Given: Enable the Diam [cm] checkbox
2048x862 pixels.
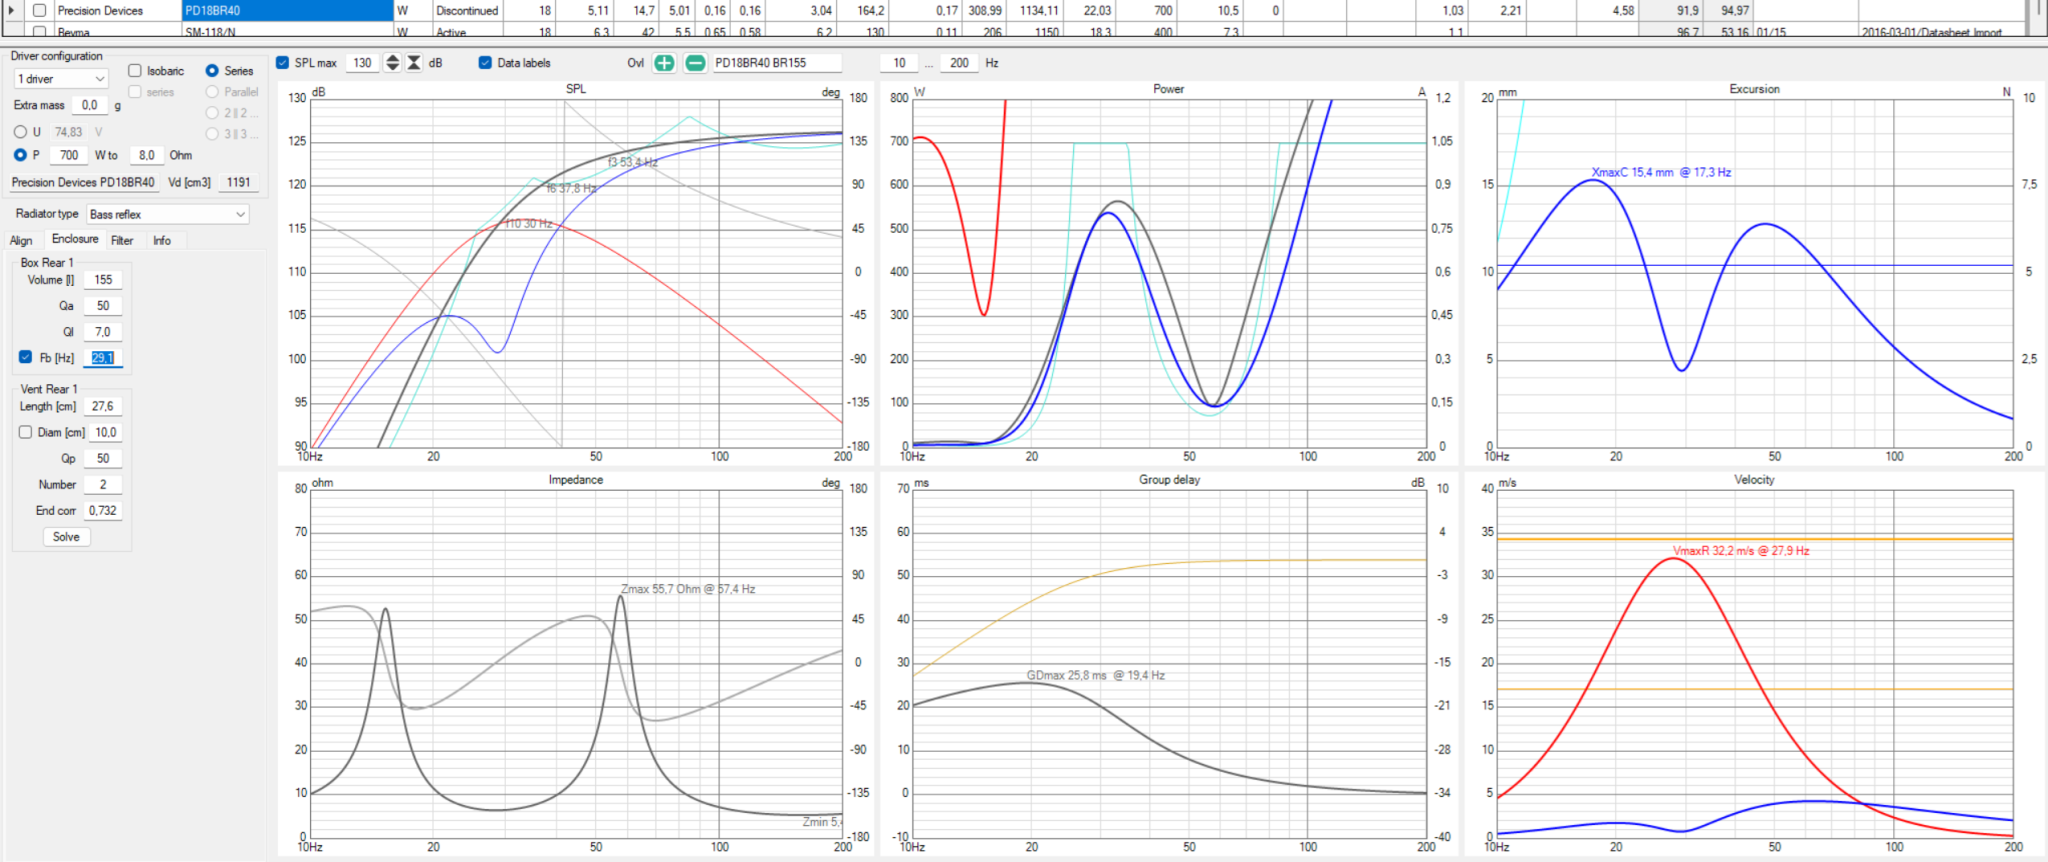Looking at the screenshot, I should pos(25,432).
